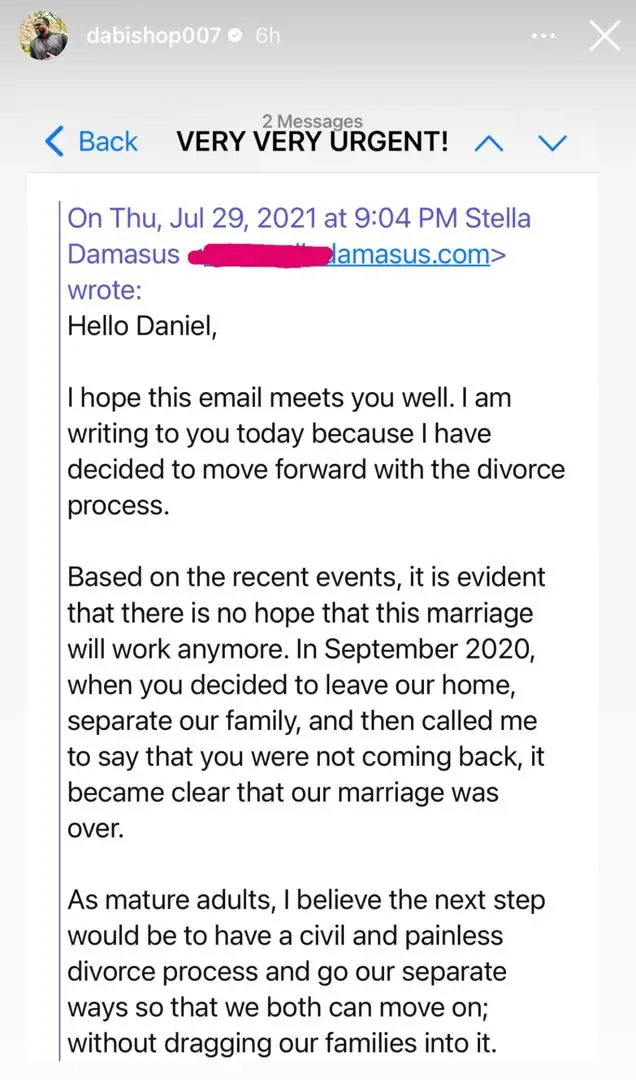
Task: Click the verified badge beside dabishop007
Action: [236, 37]
